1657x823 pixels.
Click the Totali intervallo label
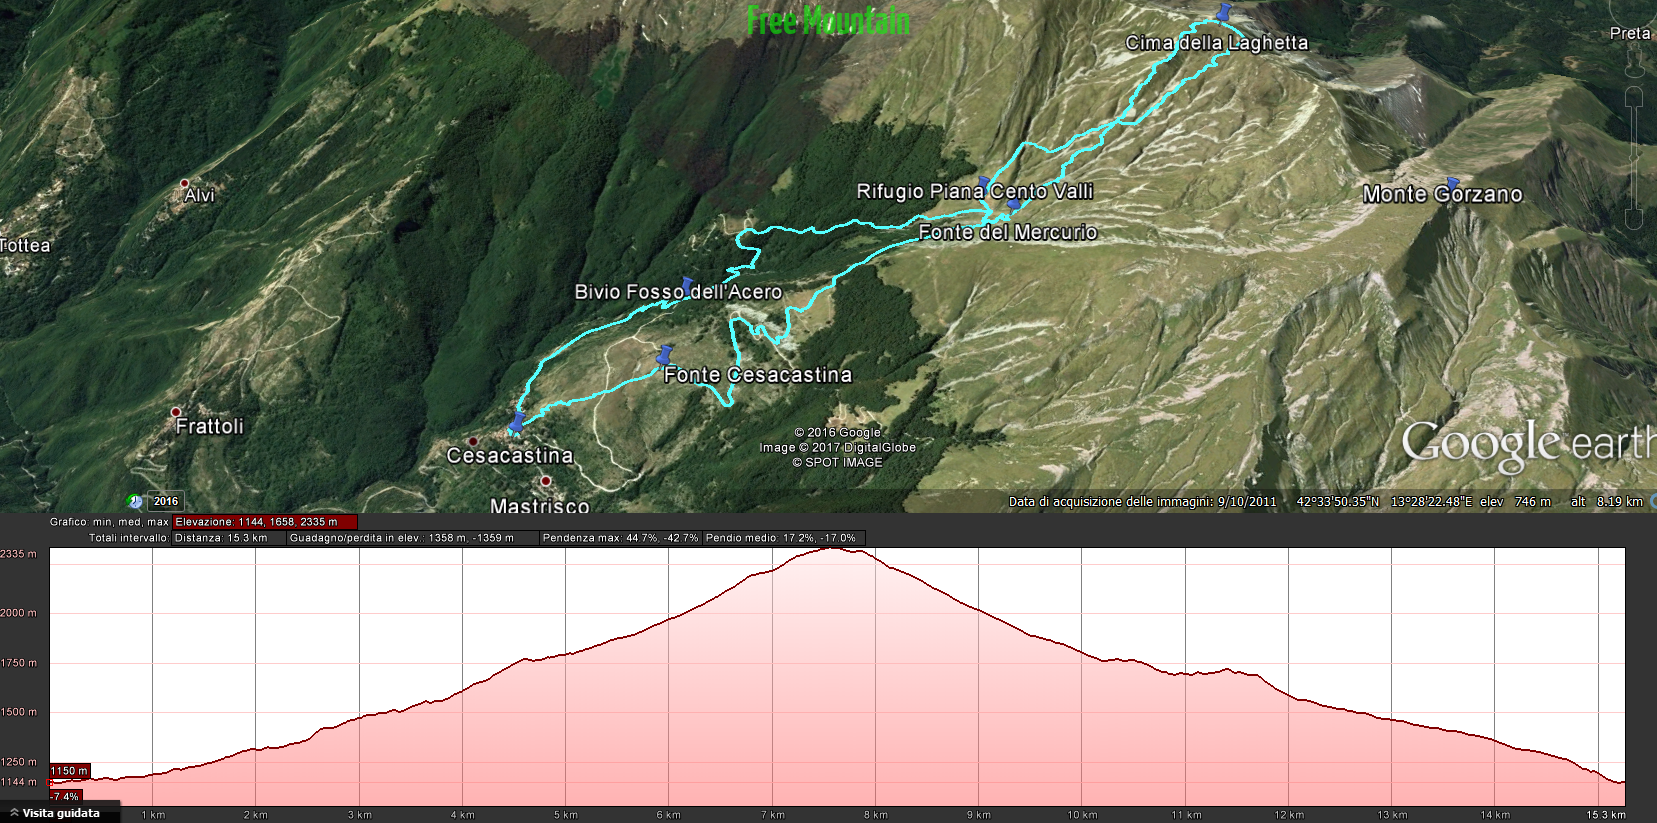pos(128,538)
